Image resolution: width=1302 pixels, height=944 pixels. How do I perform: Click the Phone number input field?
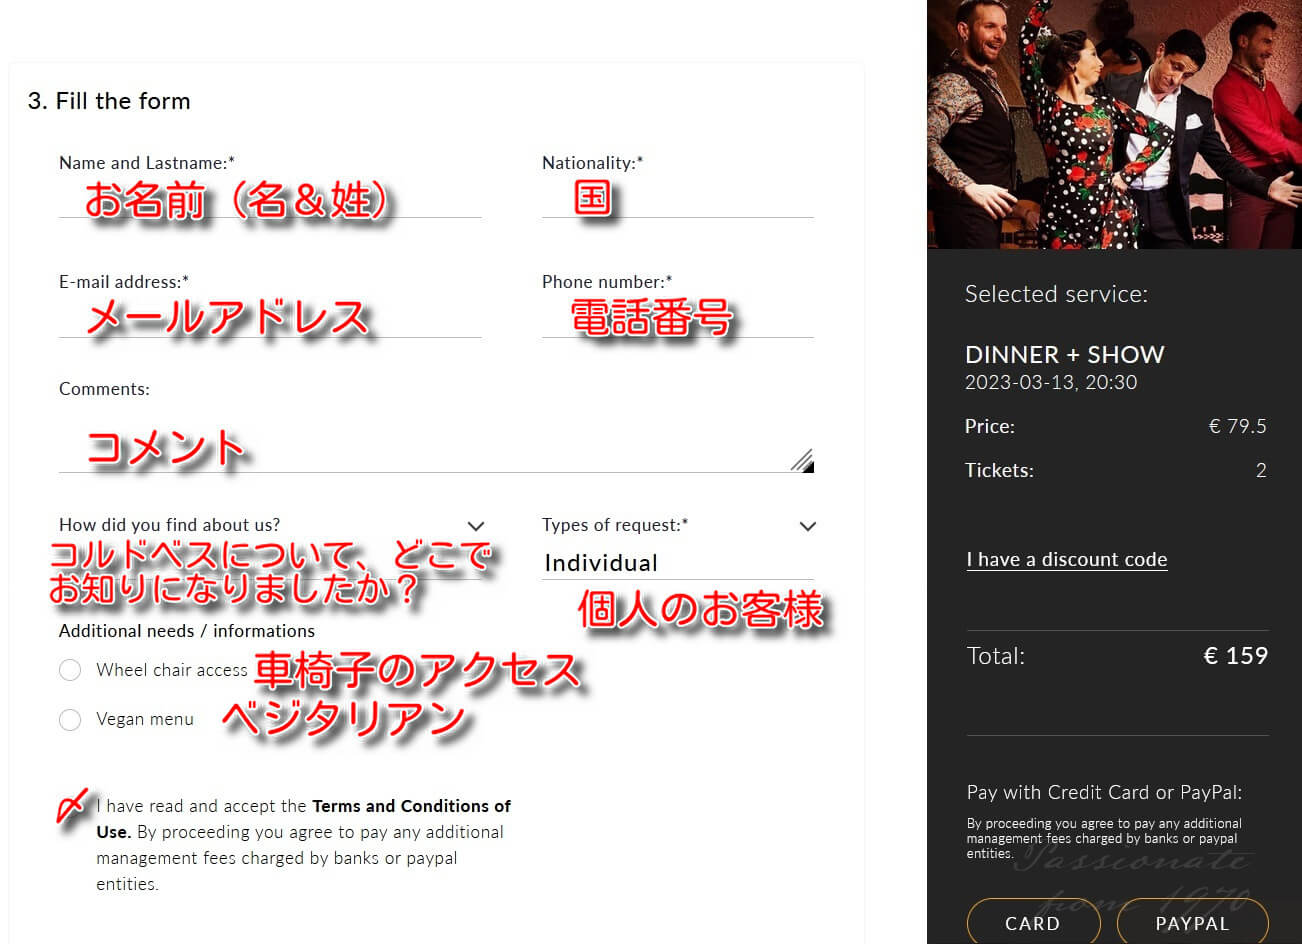coord(677,320)
